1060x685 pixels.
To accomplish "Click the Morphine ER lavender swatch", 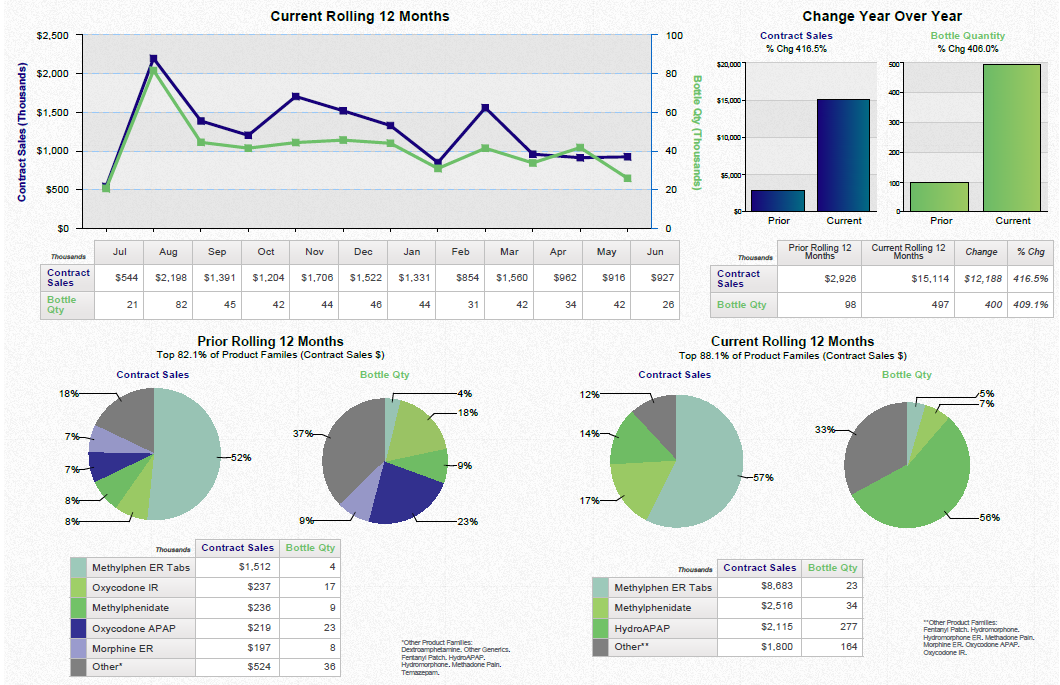I will (79, 648).
